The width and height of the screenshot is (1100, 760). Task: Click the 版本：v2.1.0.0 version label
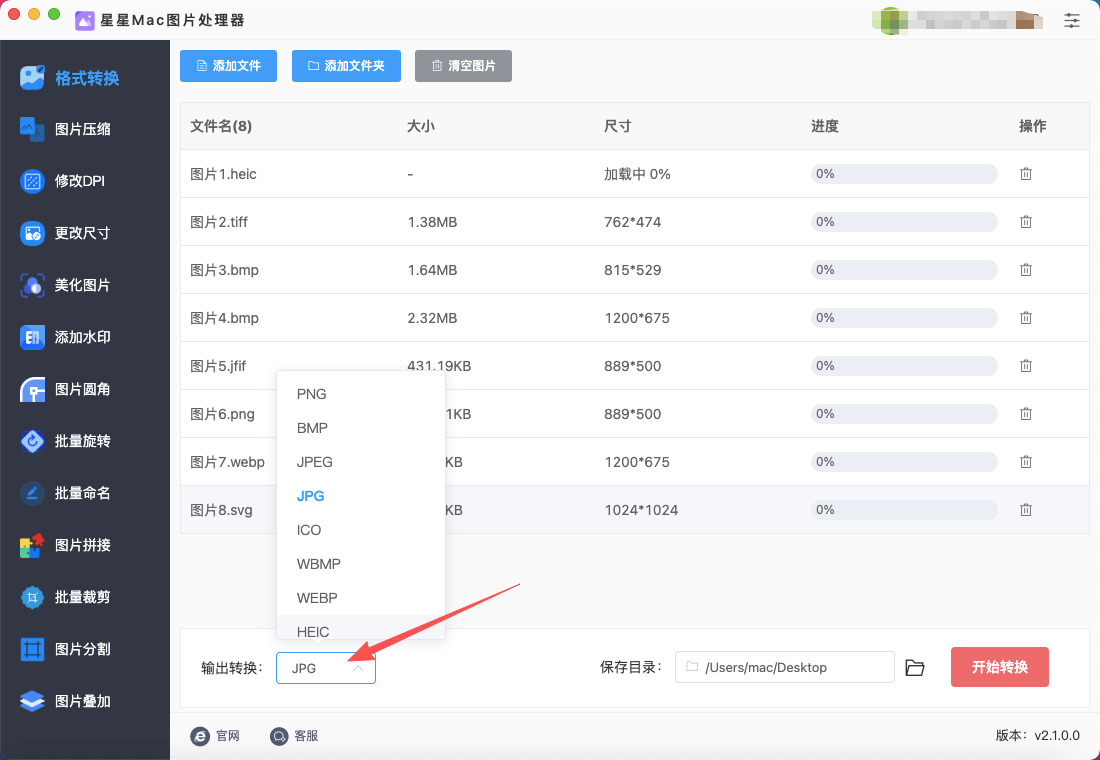tap(1038, 735)
